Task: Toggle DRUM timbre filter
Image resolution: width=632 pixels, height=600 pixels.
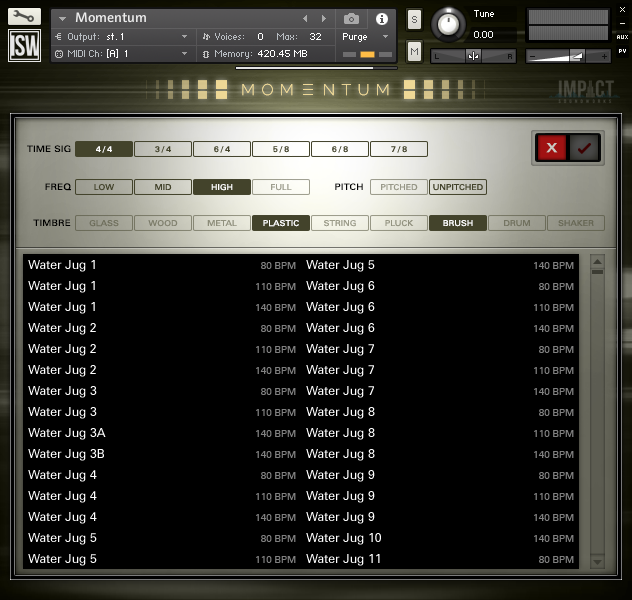Action: point(517,223)
